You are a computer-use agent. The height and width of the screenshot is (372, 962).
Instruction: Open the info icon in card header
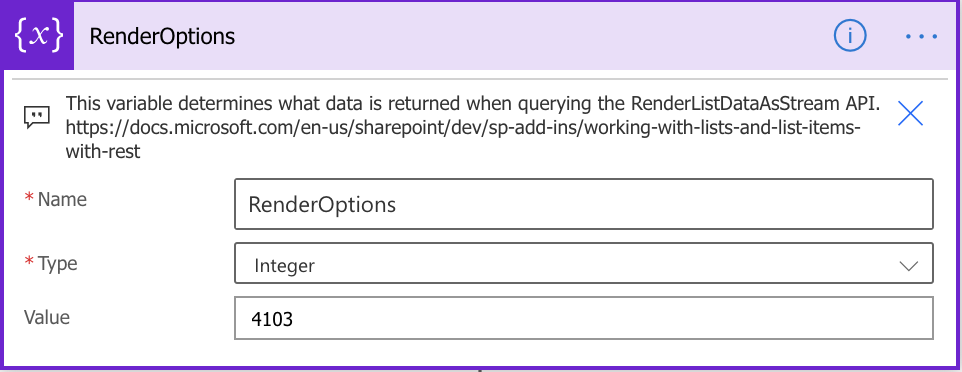[850, 36]
